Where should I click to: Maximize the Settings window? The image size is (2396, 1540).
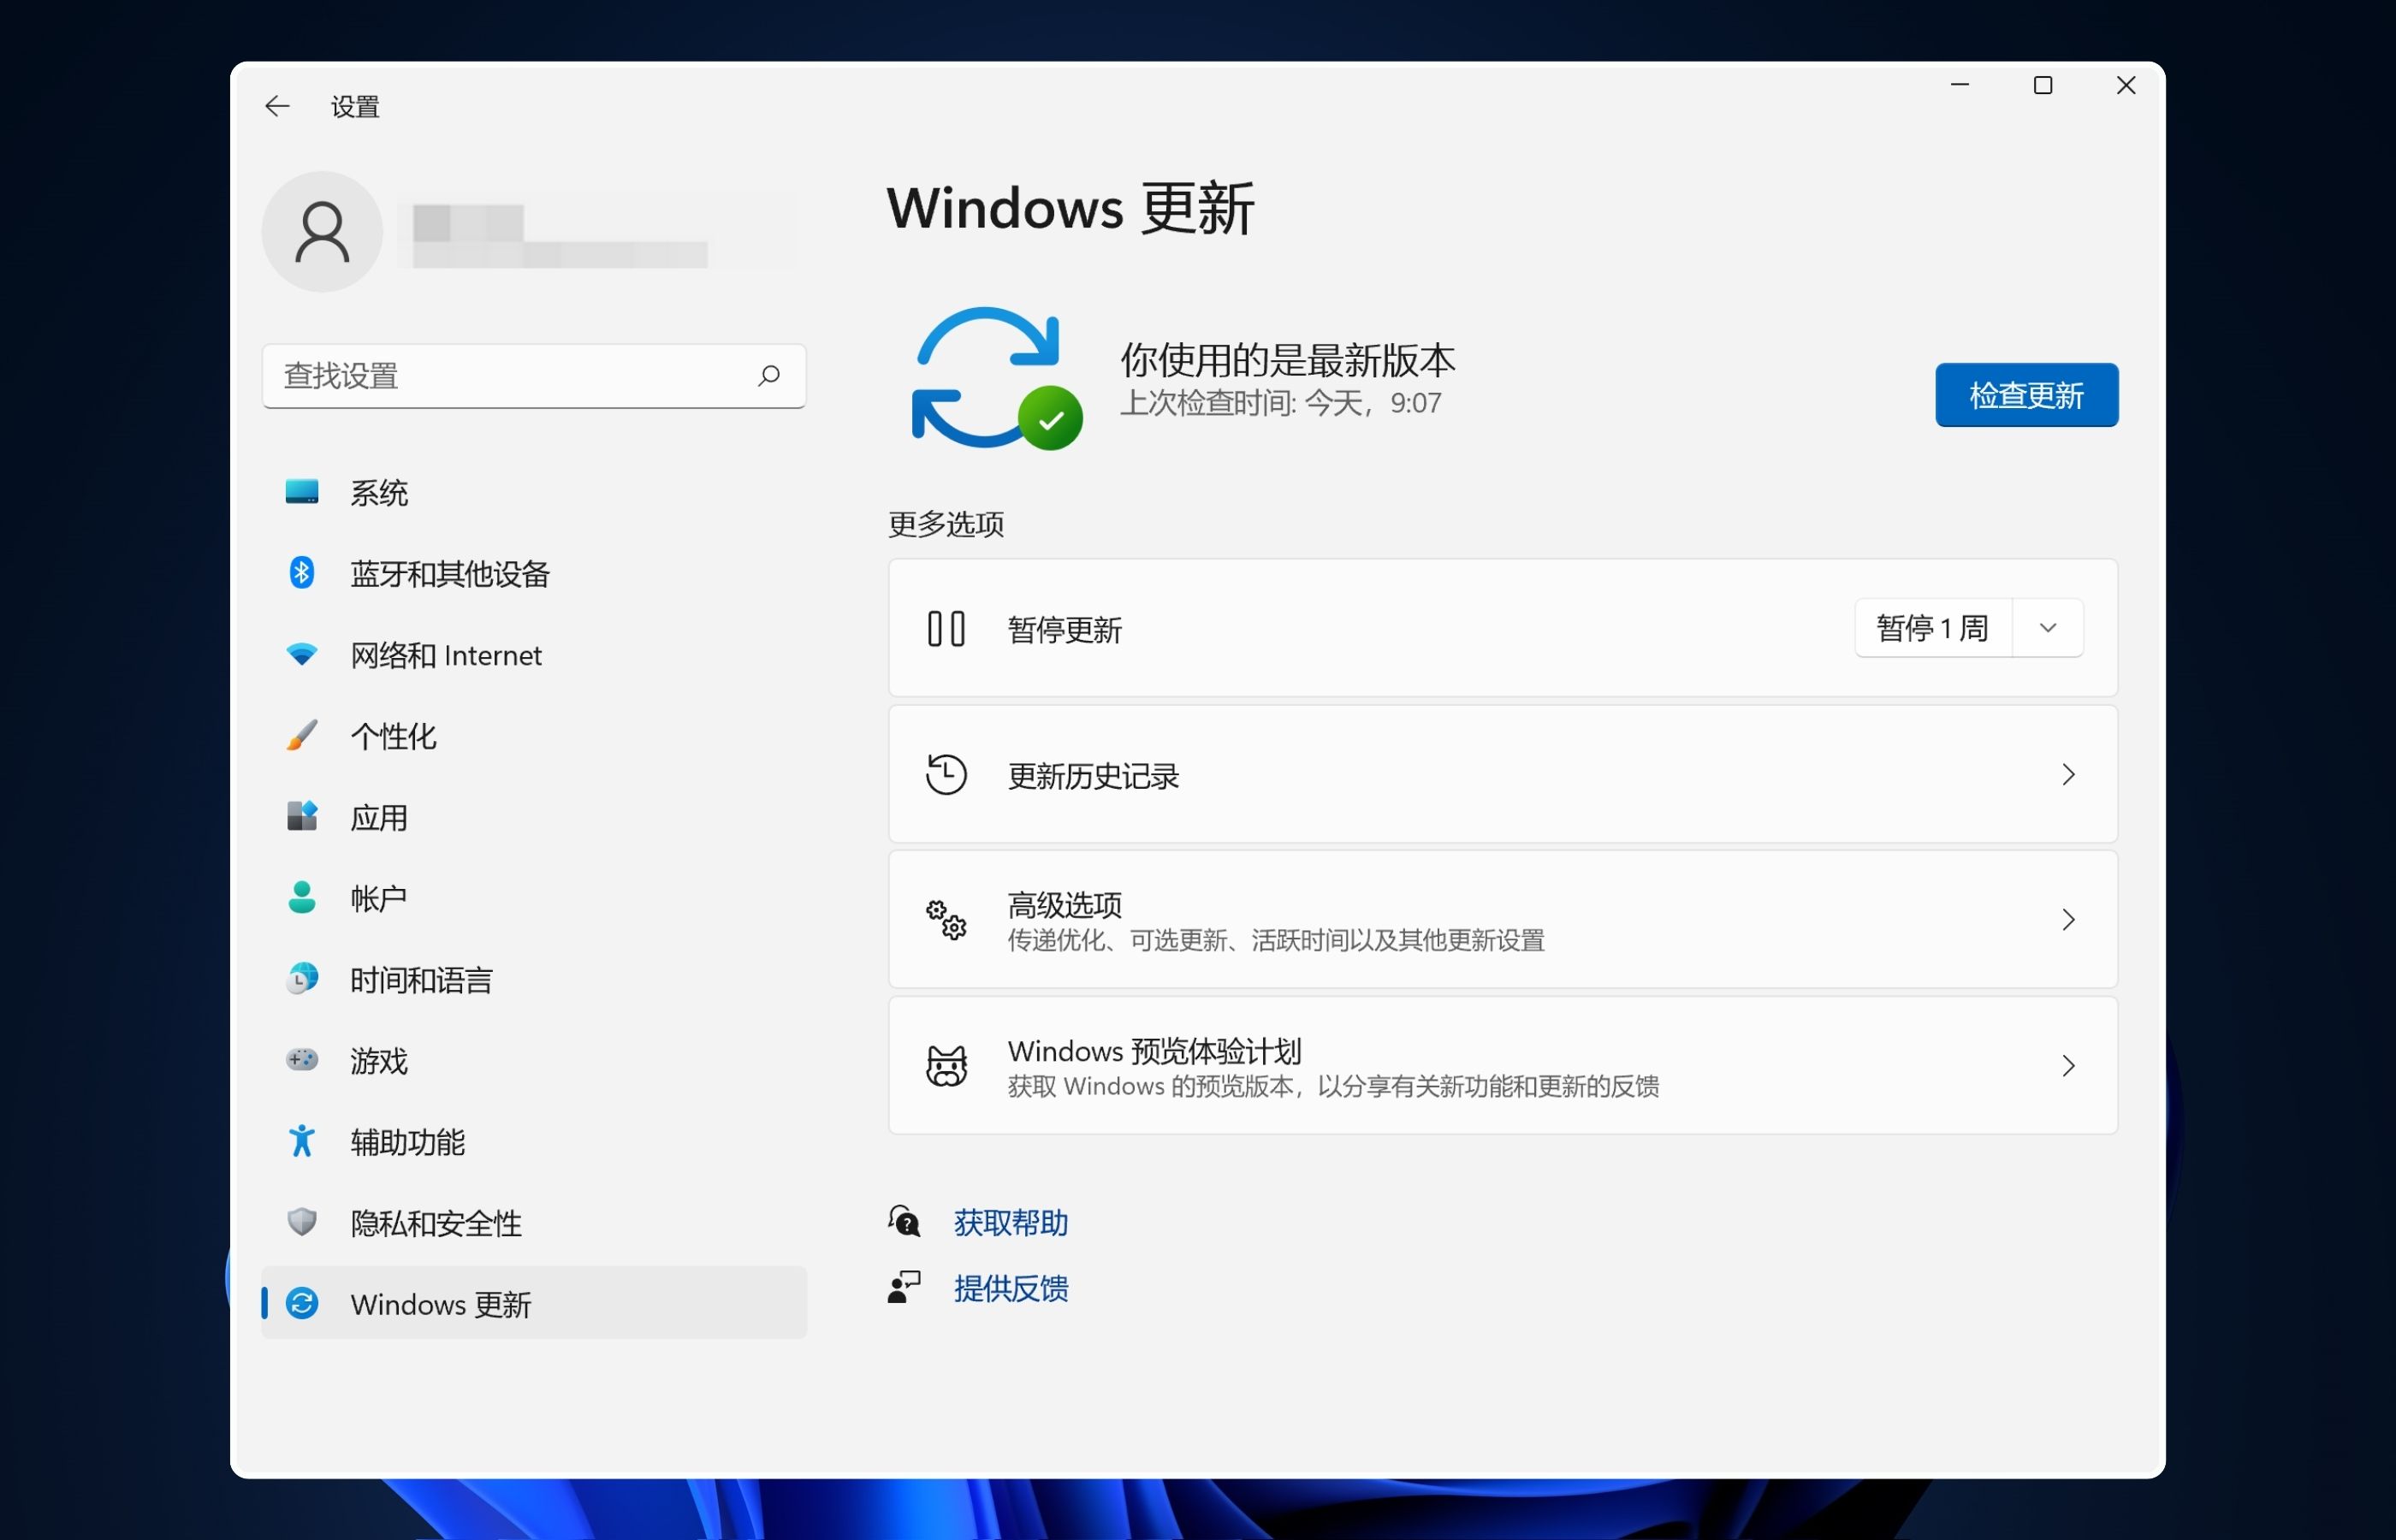point(2043,86)
